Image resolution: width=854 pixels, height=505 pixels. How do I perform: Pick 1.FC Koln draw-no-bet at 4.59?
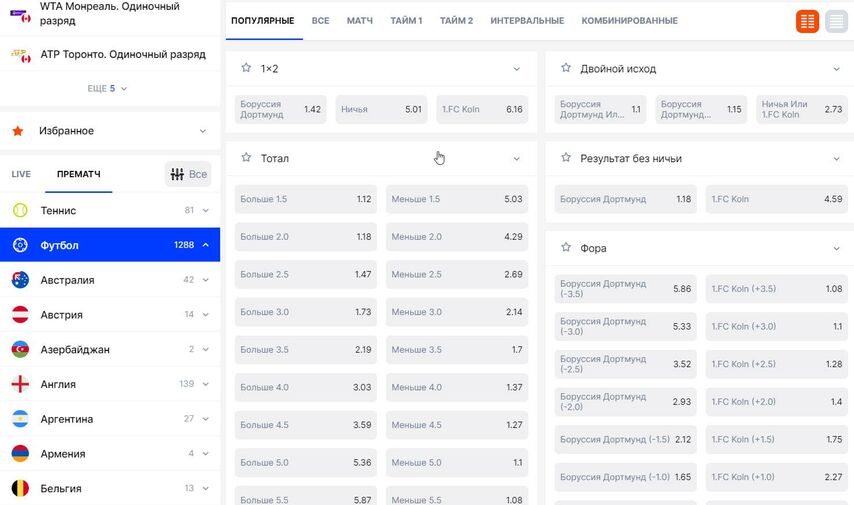pyautogui.click(x=777, y=199)
